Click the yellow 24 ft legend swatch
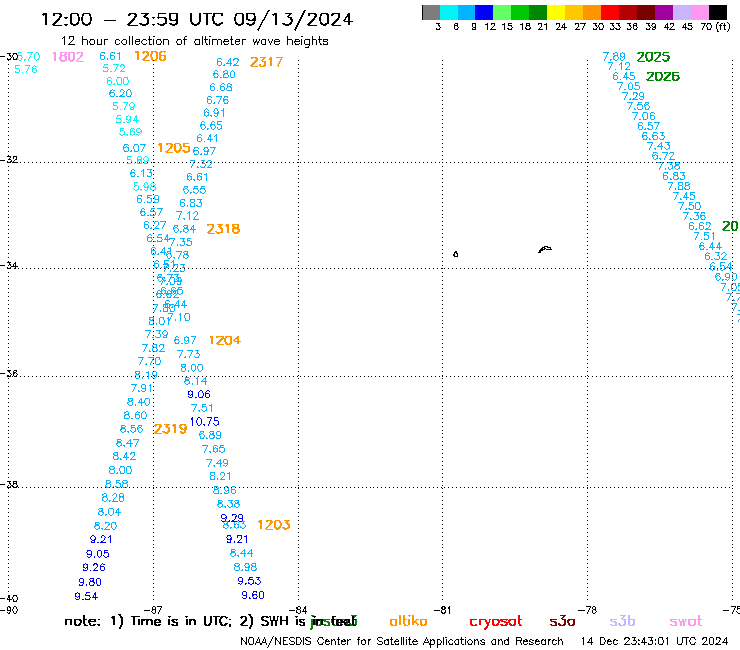This screenshot has width=740, height=650. (556, 12)
